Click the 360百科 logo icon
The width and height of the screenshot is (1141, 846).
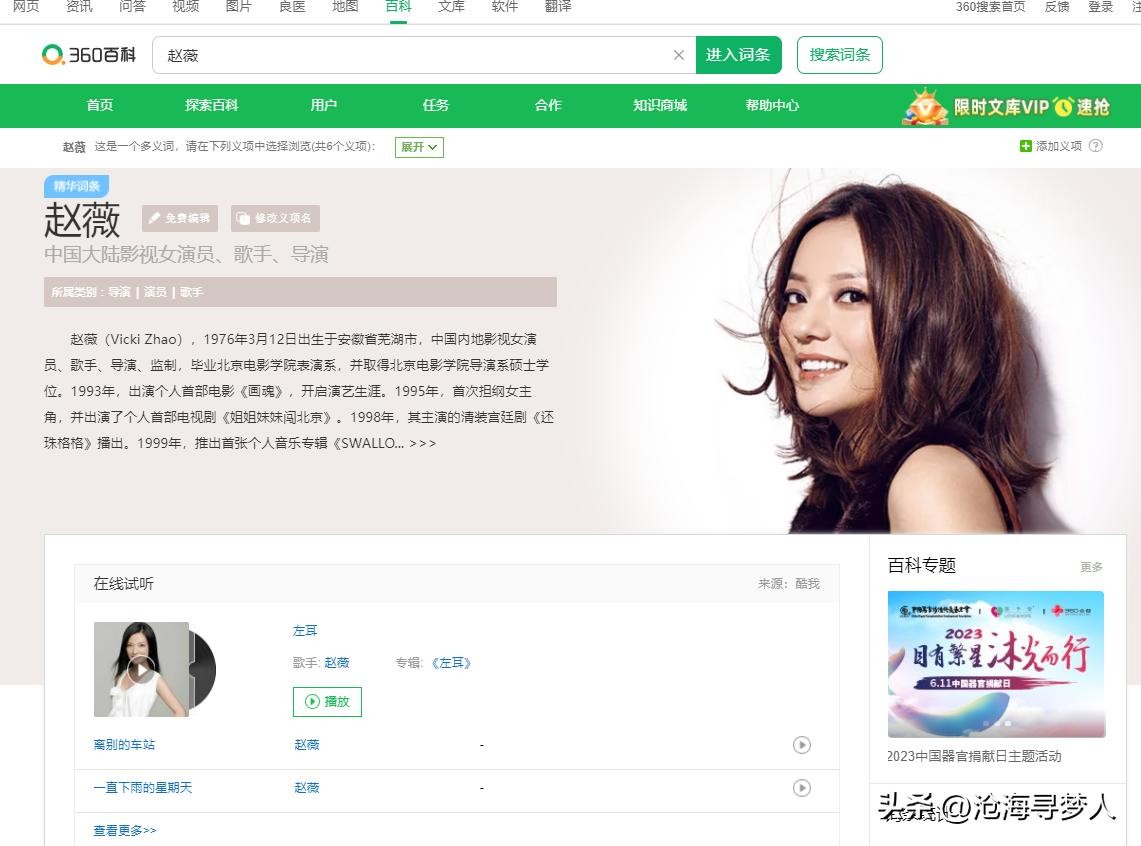pos(53,55)
